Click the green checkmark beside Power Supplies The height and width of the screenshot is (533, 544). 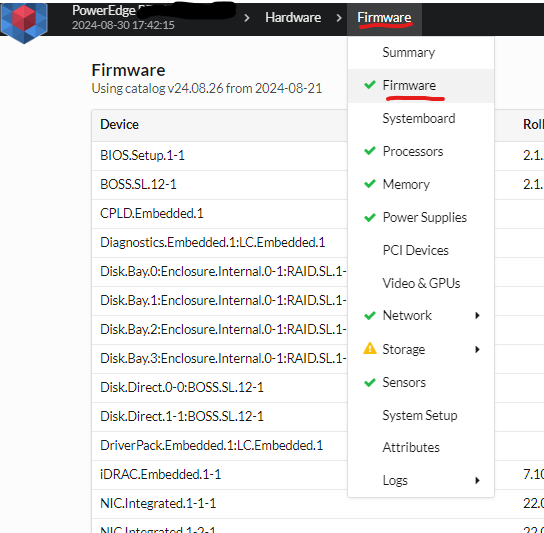pyautogui.click(x=370, y=217)
